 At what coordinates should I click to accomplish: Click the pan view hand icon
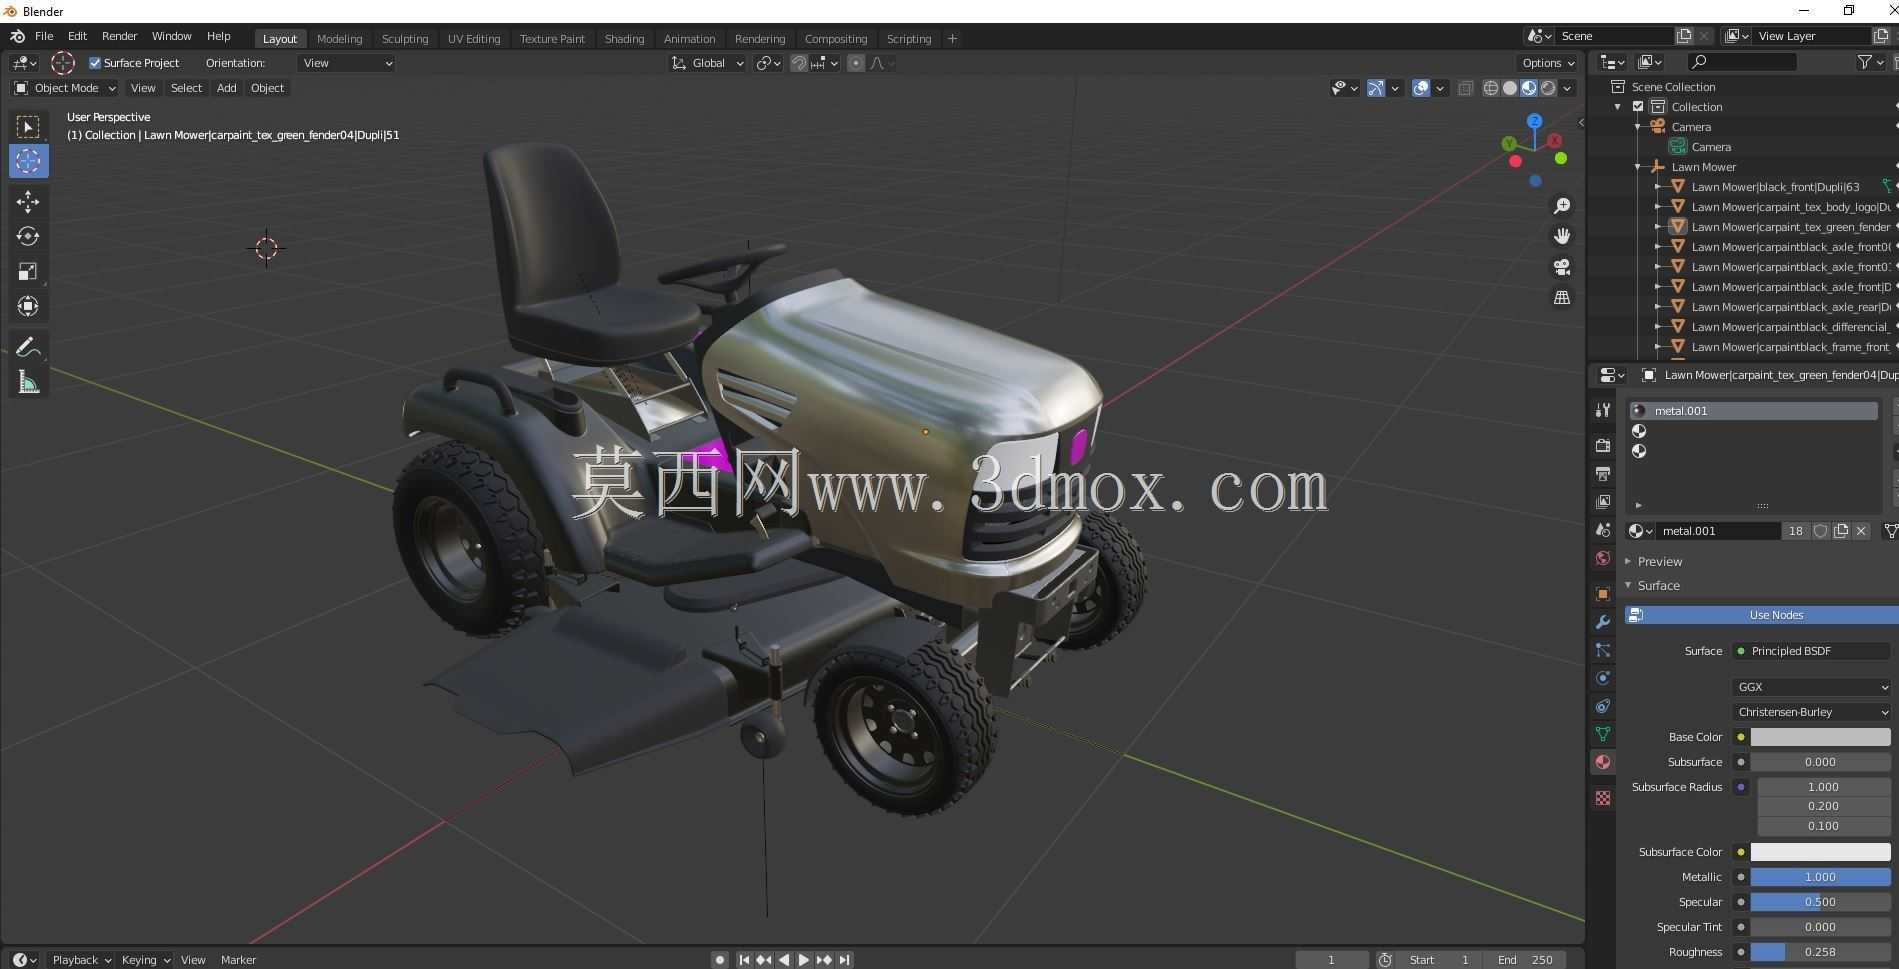[1562, 237]
